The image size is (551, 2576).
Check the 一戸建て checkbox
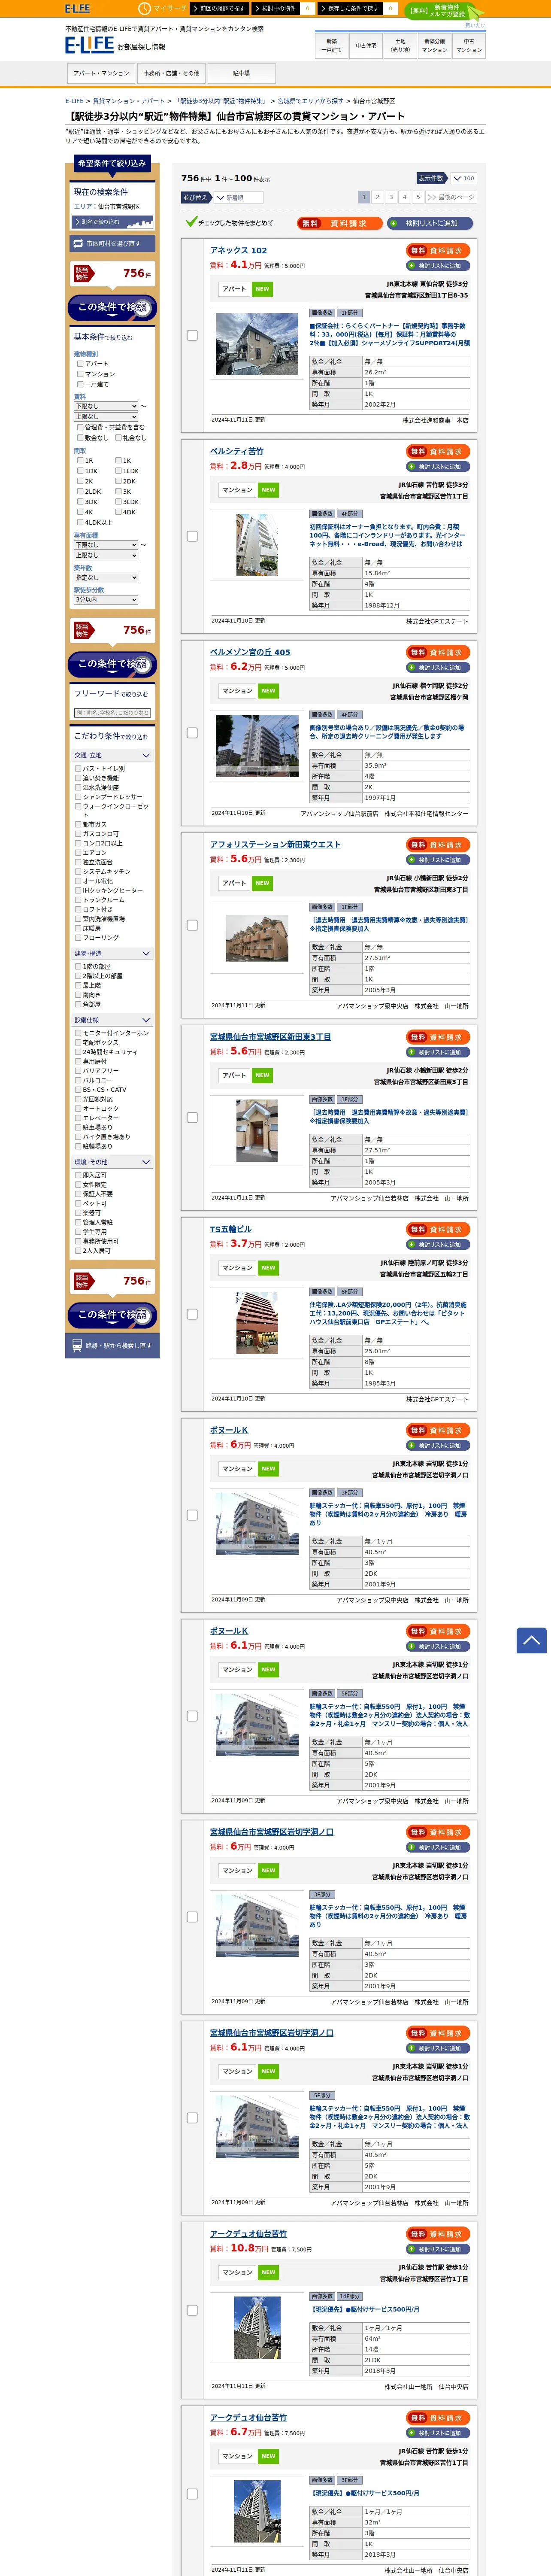80,384
